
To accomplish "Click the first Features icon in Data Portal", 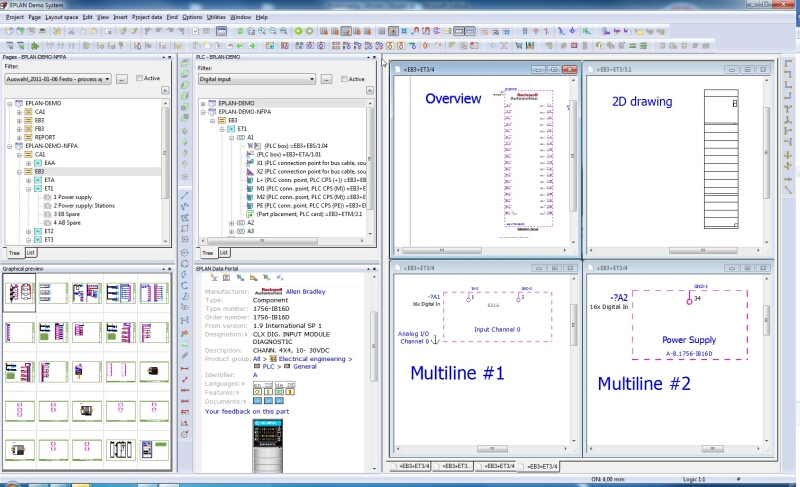I will click(258, 392).
